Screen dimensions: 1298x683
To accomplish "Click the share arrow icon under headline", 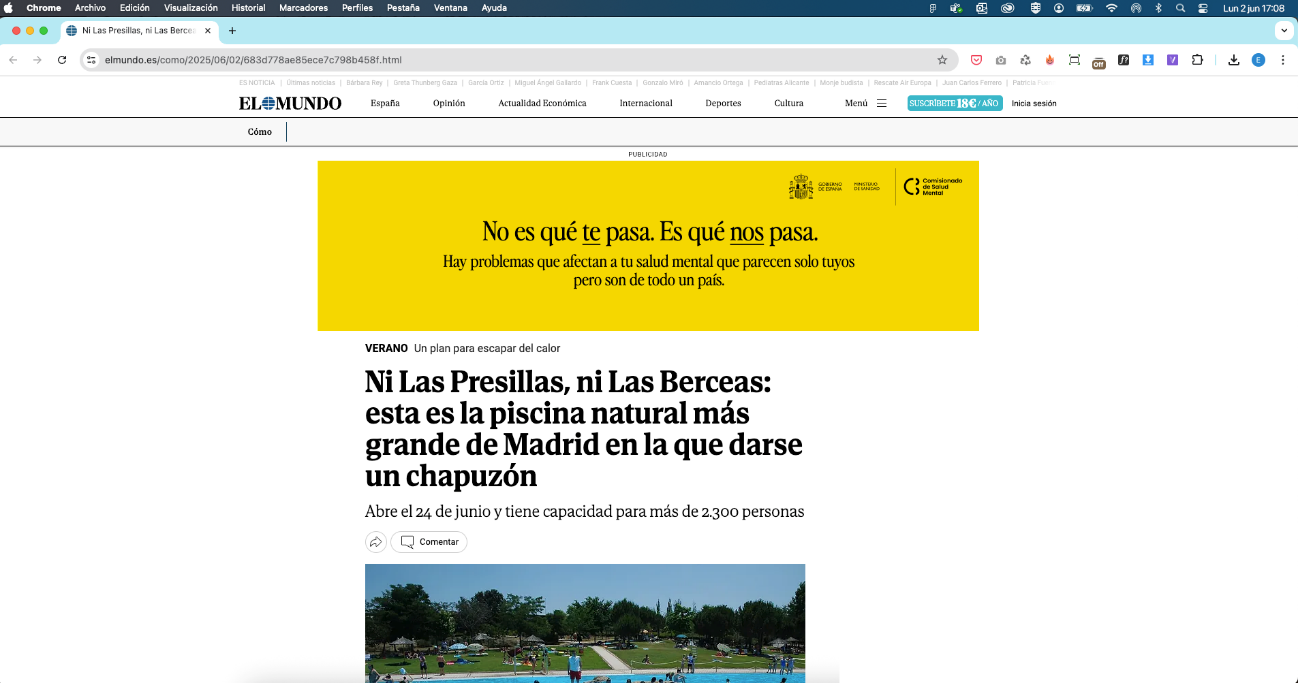I will click(375, 542).
